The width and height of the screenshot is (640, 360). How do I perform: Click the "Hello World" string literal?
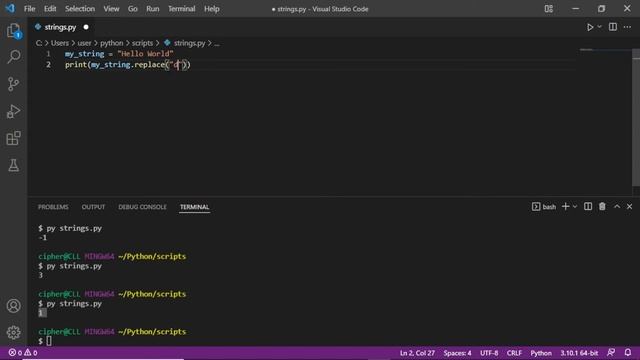(x=145, y=54)
